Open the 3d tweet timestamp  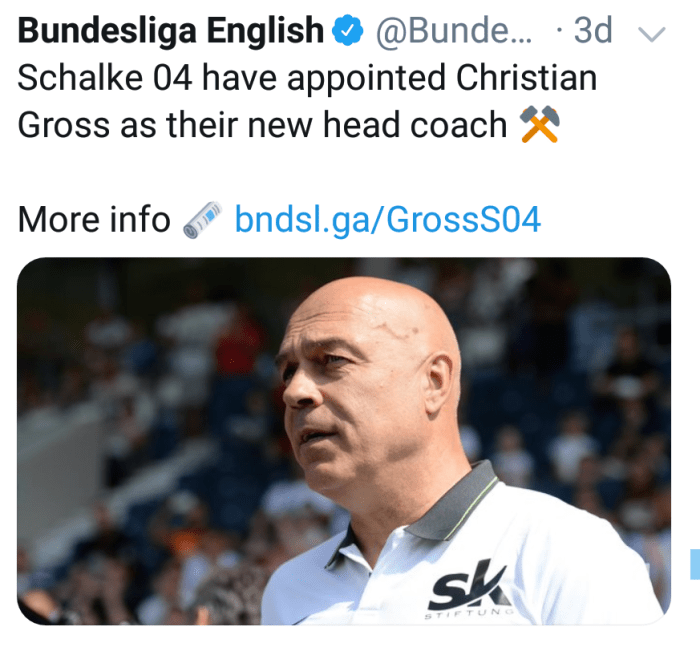592,30
